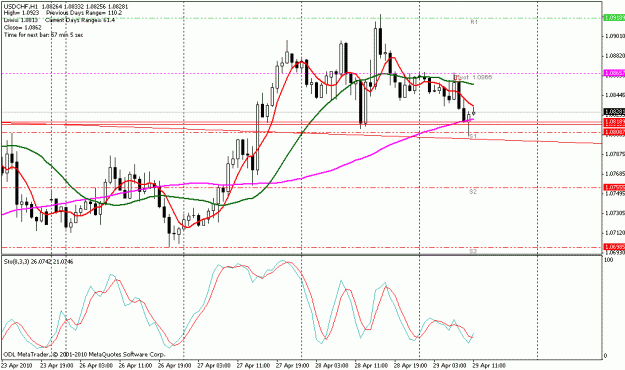The image size is (625, 370).
Task: Click the '23 Apr 19:00' time axis label
Action: pos(56,365)
